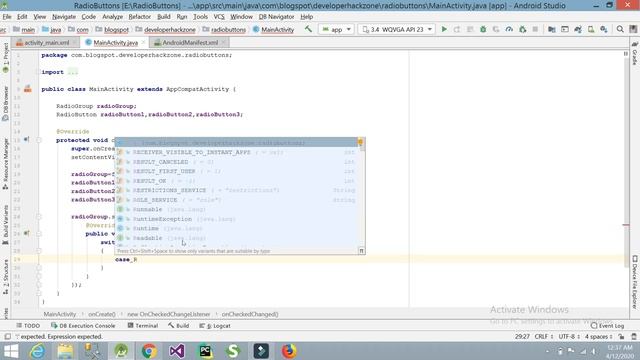
Task: Open PyCharm from the taskbar
Action: click(x=205, y=351)
